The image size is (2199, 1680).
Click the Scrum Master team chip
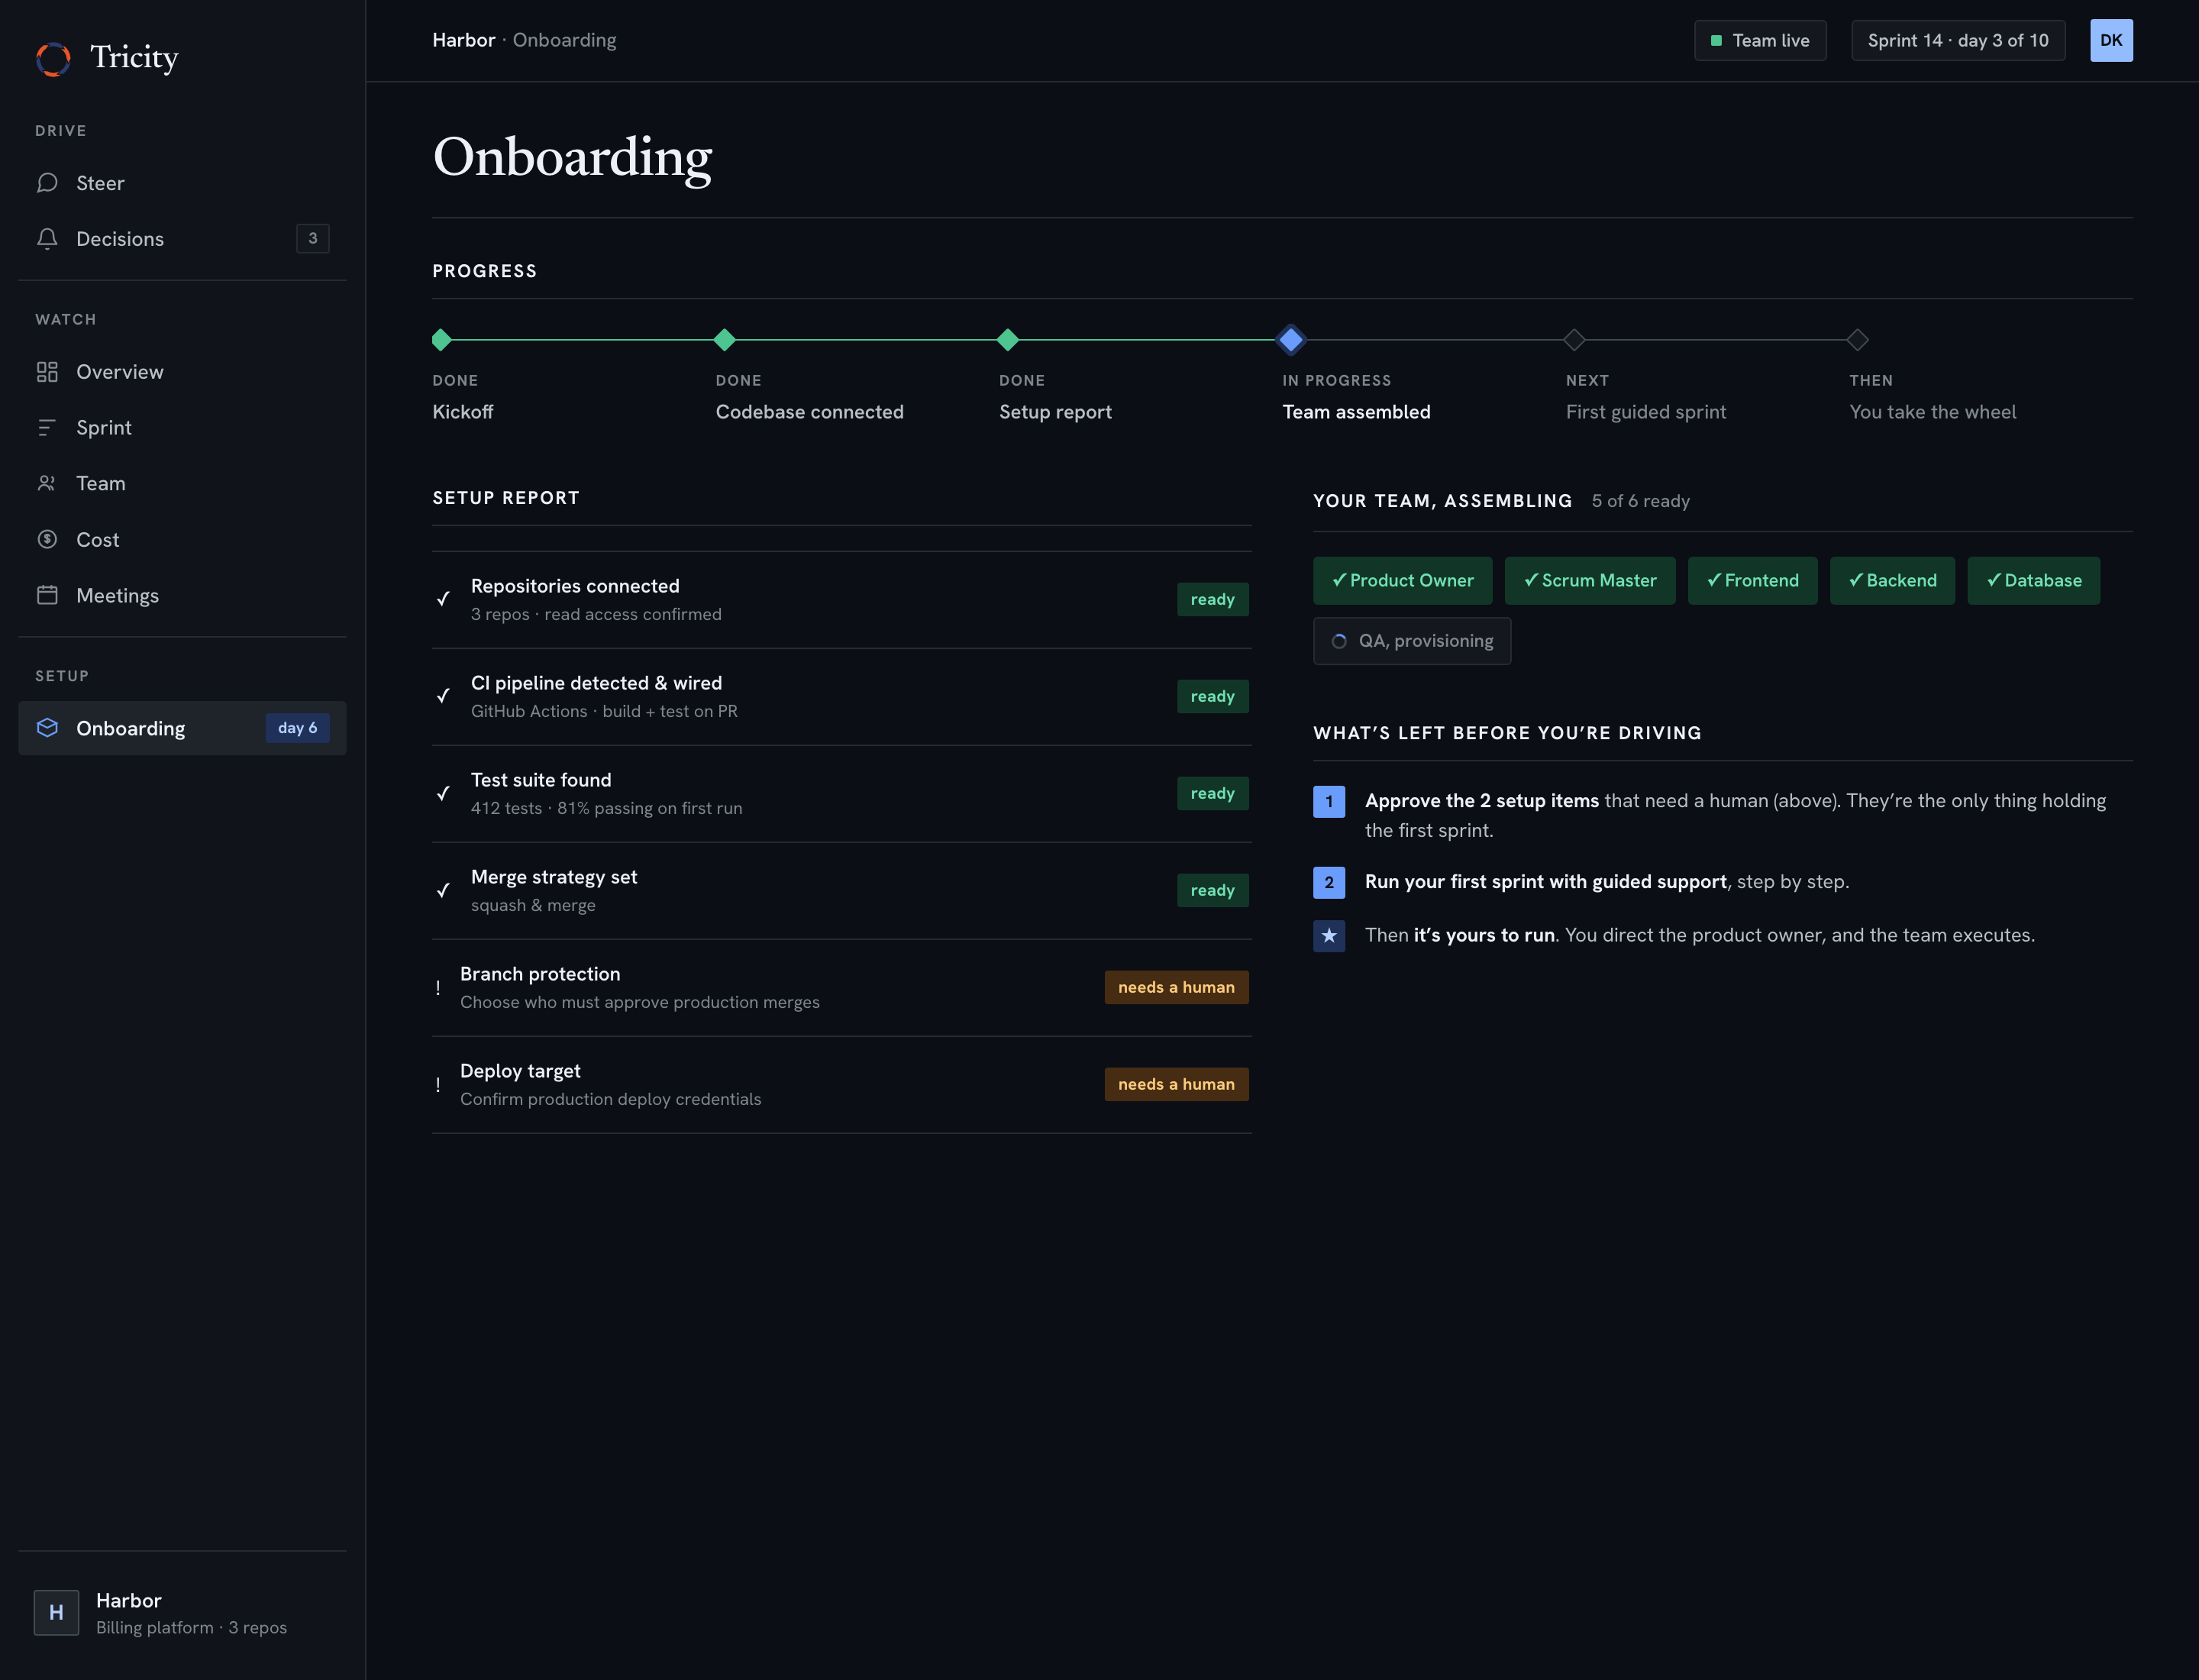click(x=1590, y=581)
